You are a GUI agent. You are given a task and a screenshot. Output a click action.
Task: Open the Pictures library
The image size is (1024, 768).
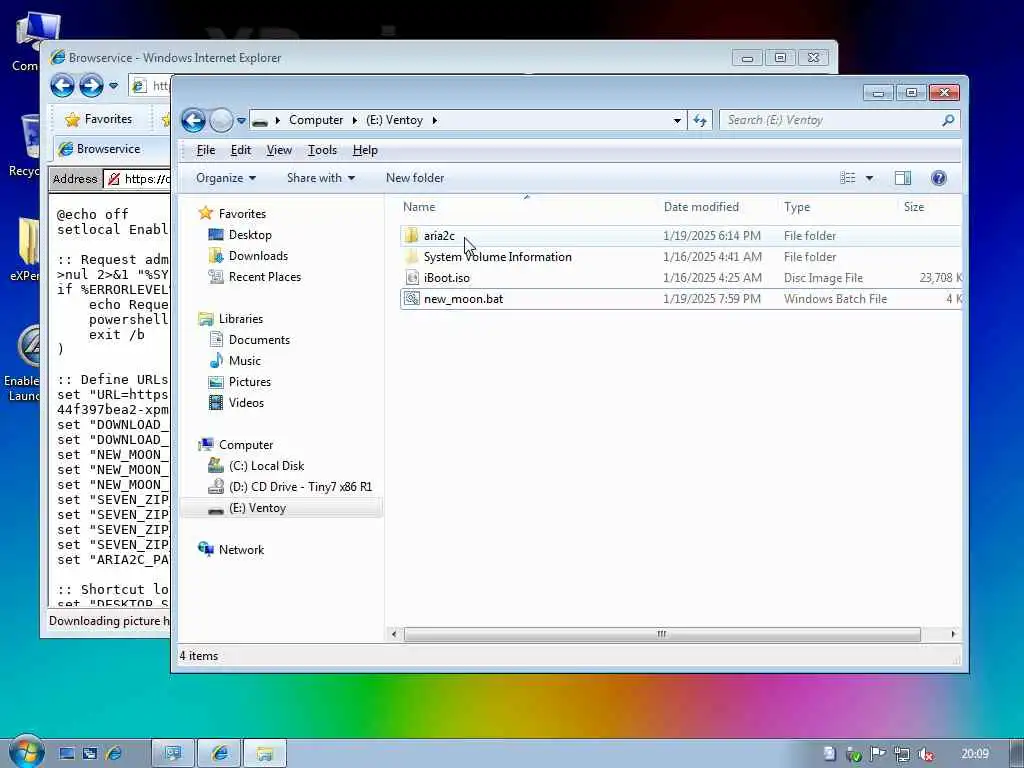pyautogui.click(x=249, y=381)
